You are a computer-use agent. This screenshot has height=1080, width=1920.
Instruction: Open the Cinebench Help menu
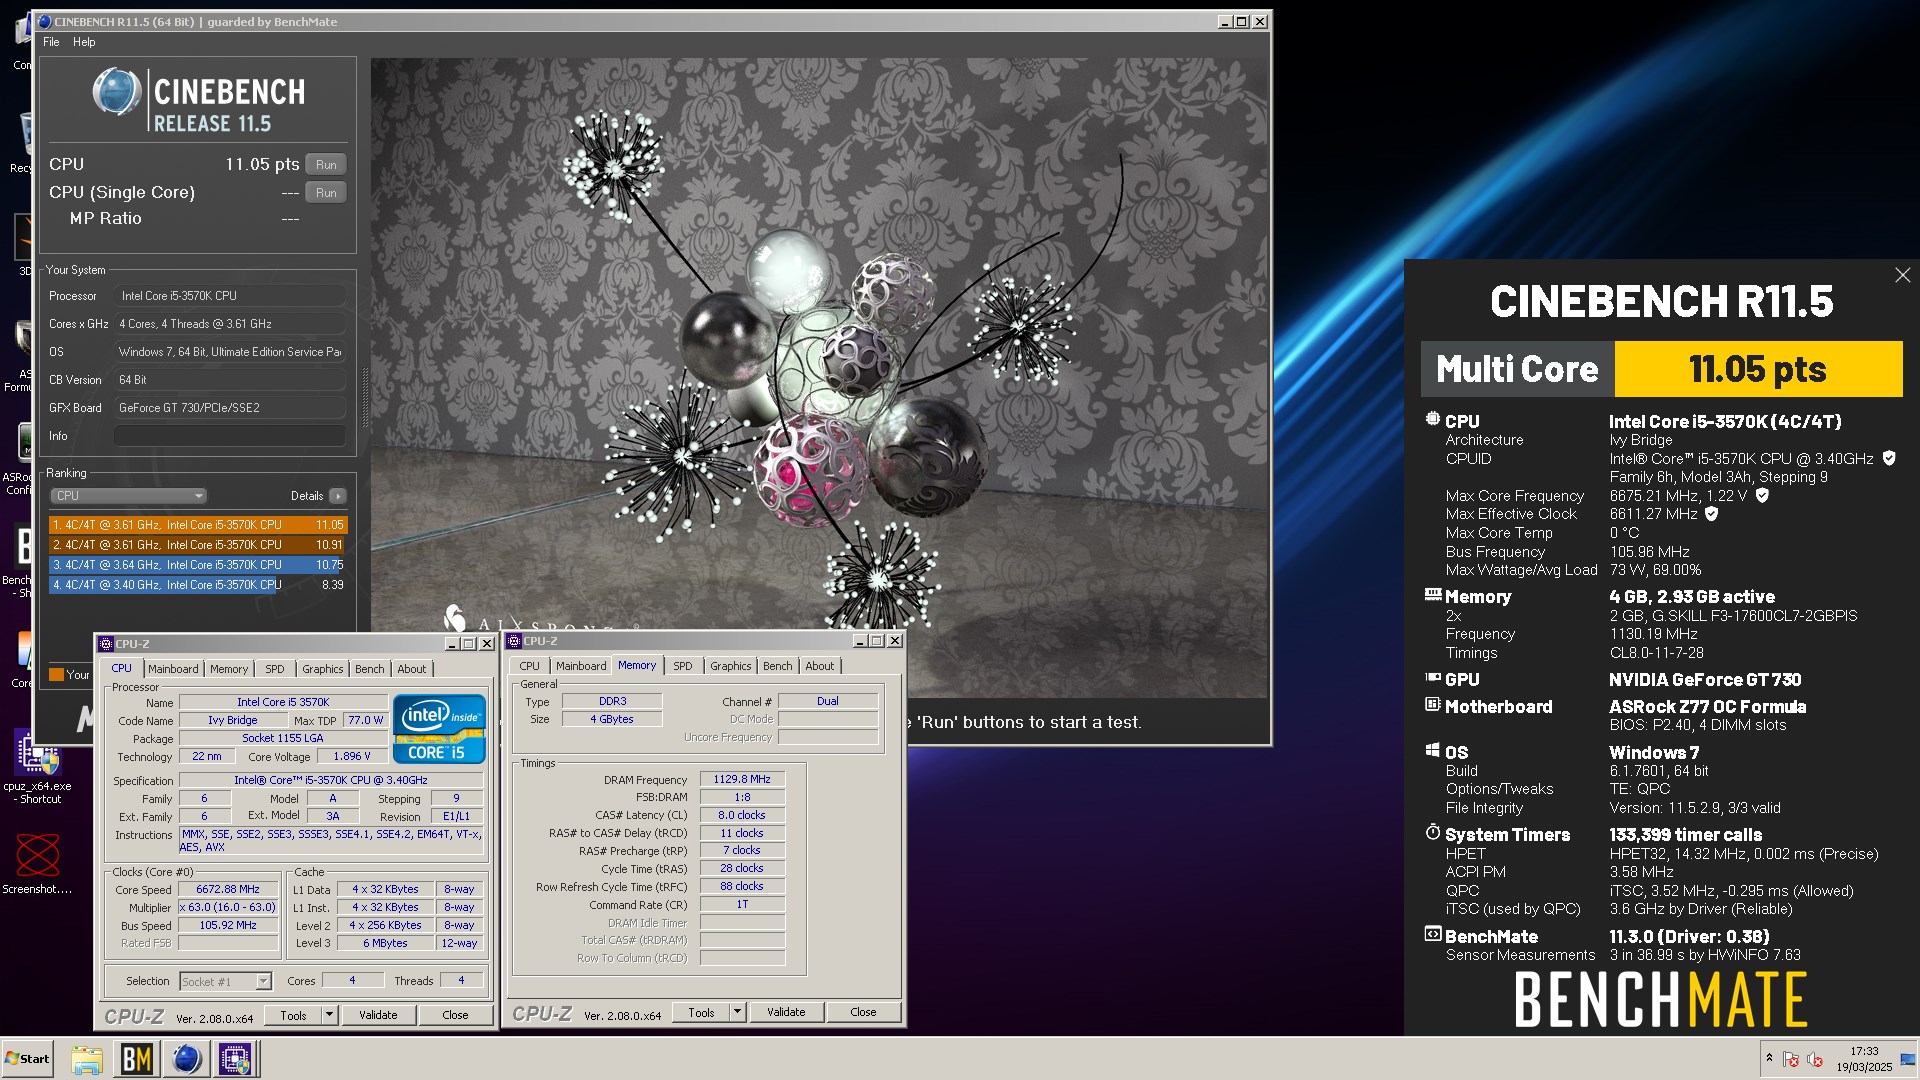(84, 42)
